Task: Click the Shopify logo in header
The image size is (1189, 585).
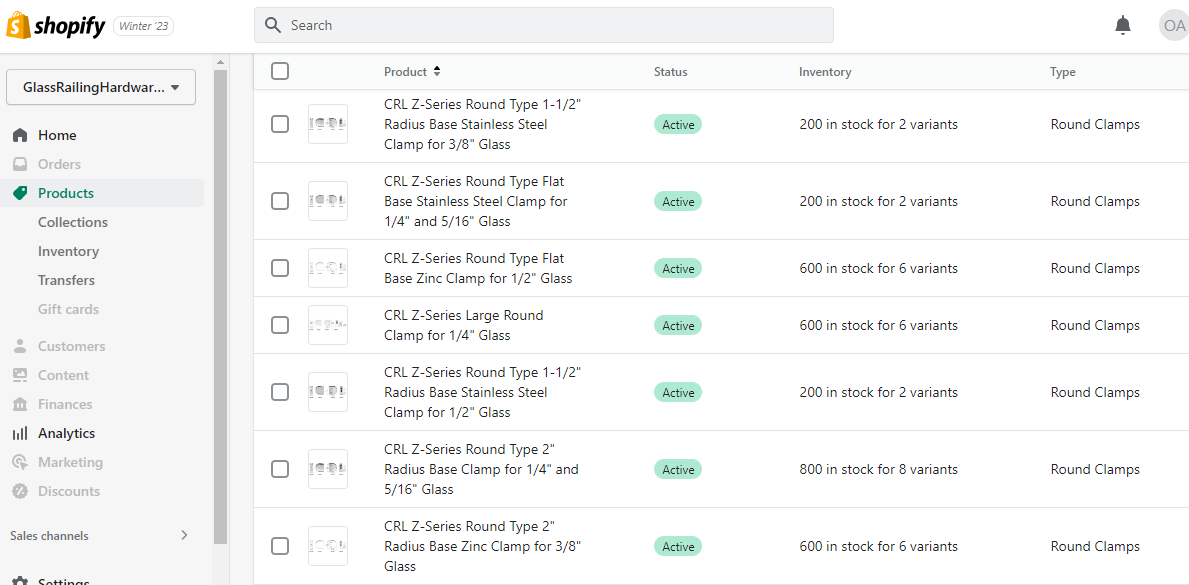Action: click(56, 26)
